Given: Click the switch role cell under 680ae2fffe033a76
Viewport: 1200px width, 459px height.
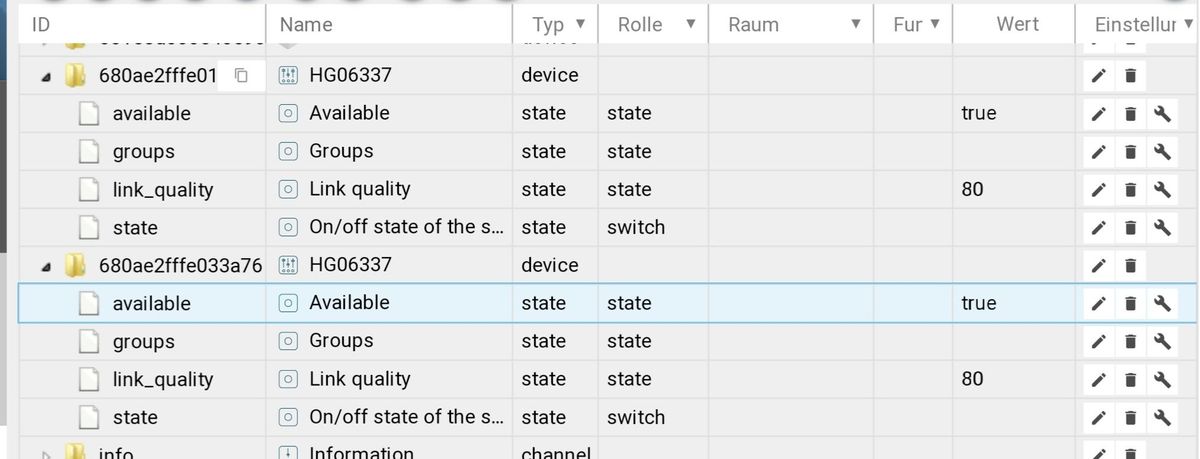Looking at the screenshot, I should (636, 417).
